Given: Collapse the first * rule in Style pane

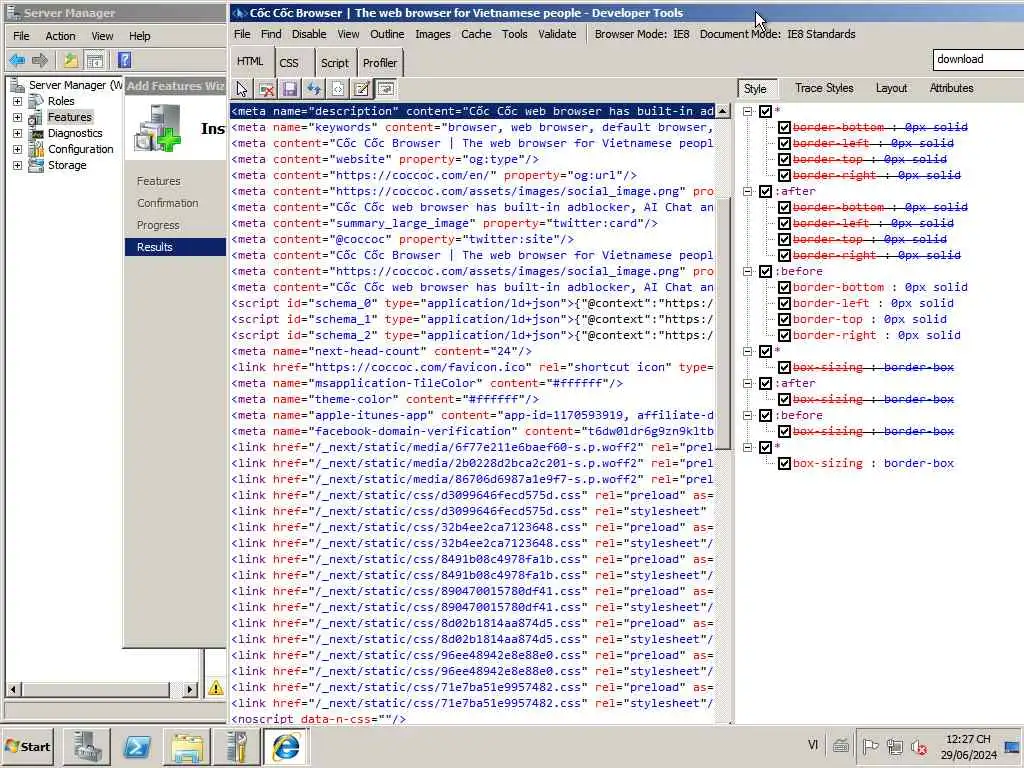Looking at the screenshot, I should click(748, 111).
